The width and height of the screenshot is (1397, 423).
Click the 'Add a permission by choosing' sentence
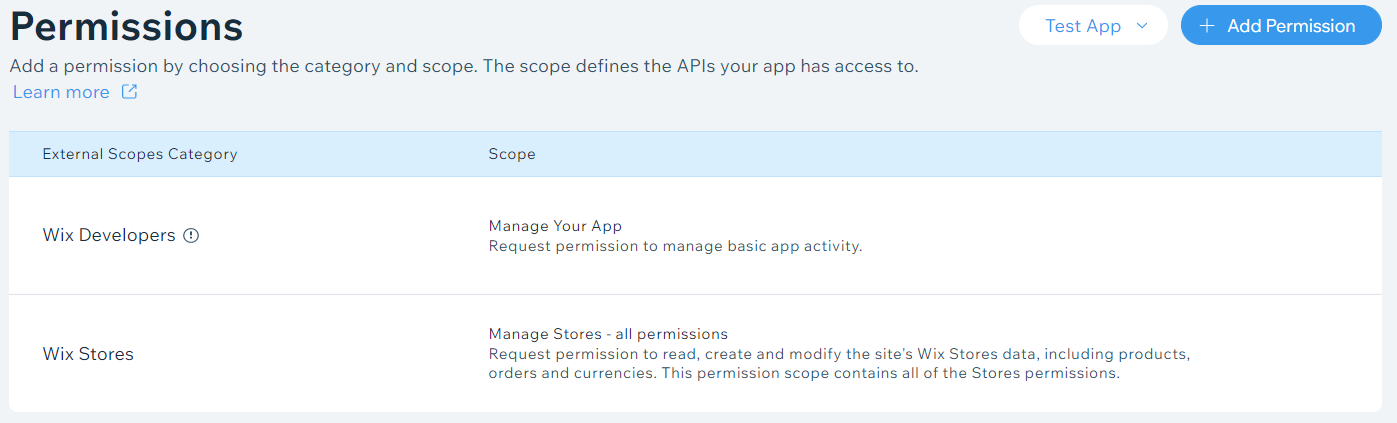[464, 67]
